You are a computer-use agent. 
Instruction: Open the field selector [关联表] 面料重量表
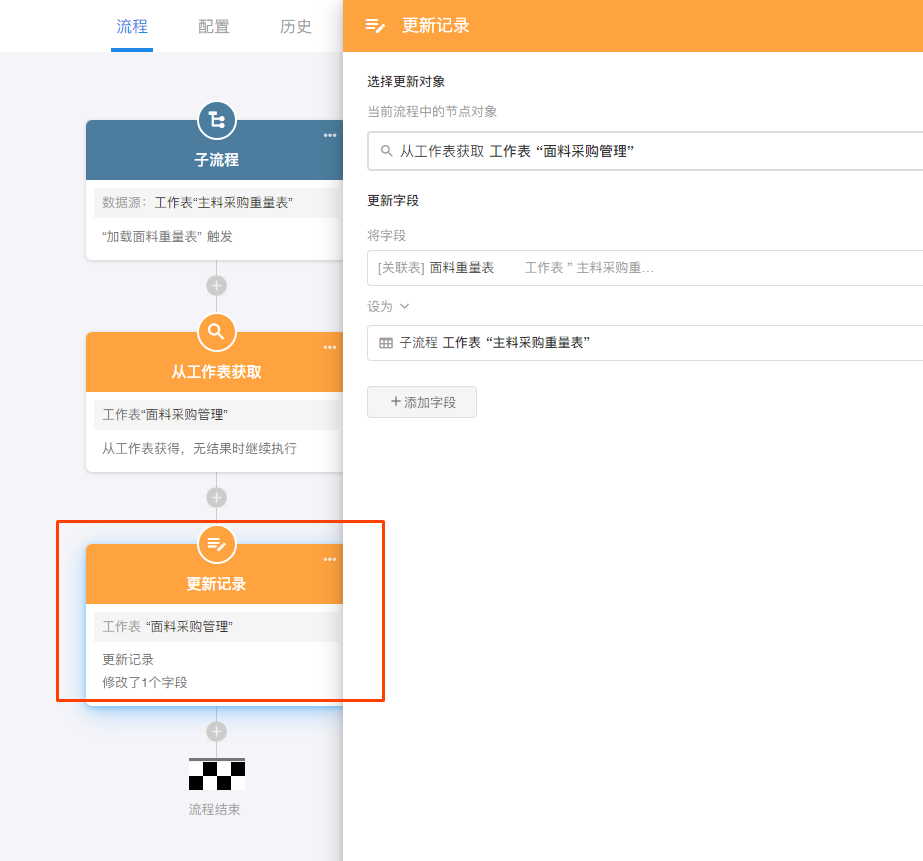pos(645,268)
